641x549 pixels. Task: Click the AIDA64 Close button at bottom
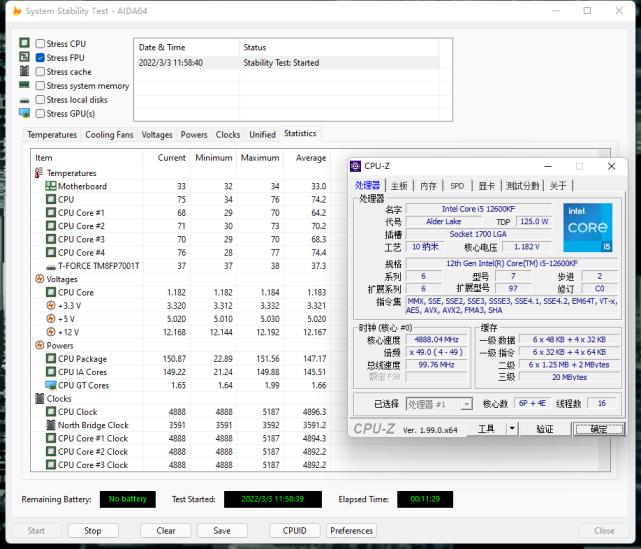[604, 531]
